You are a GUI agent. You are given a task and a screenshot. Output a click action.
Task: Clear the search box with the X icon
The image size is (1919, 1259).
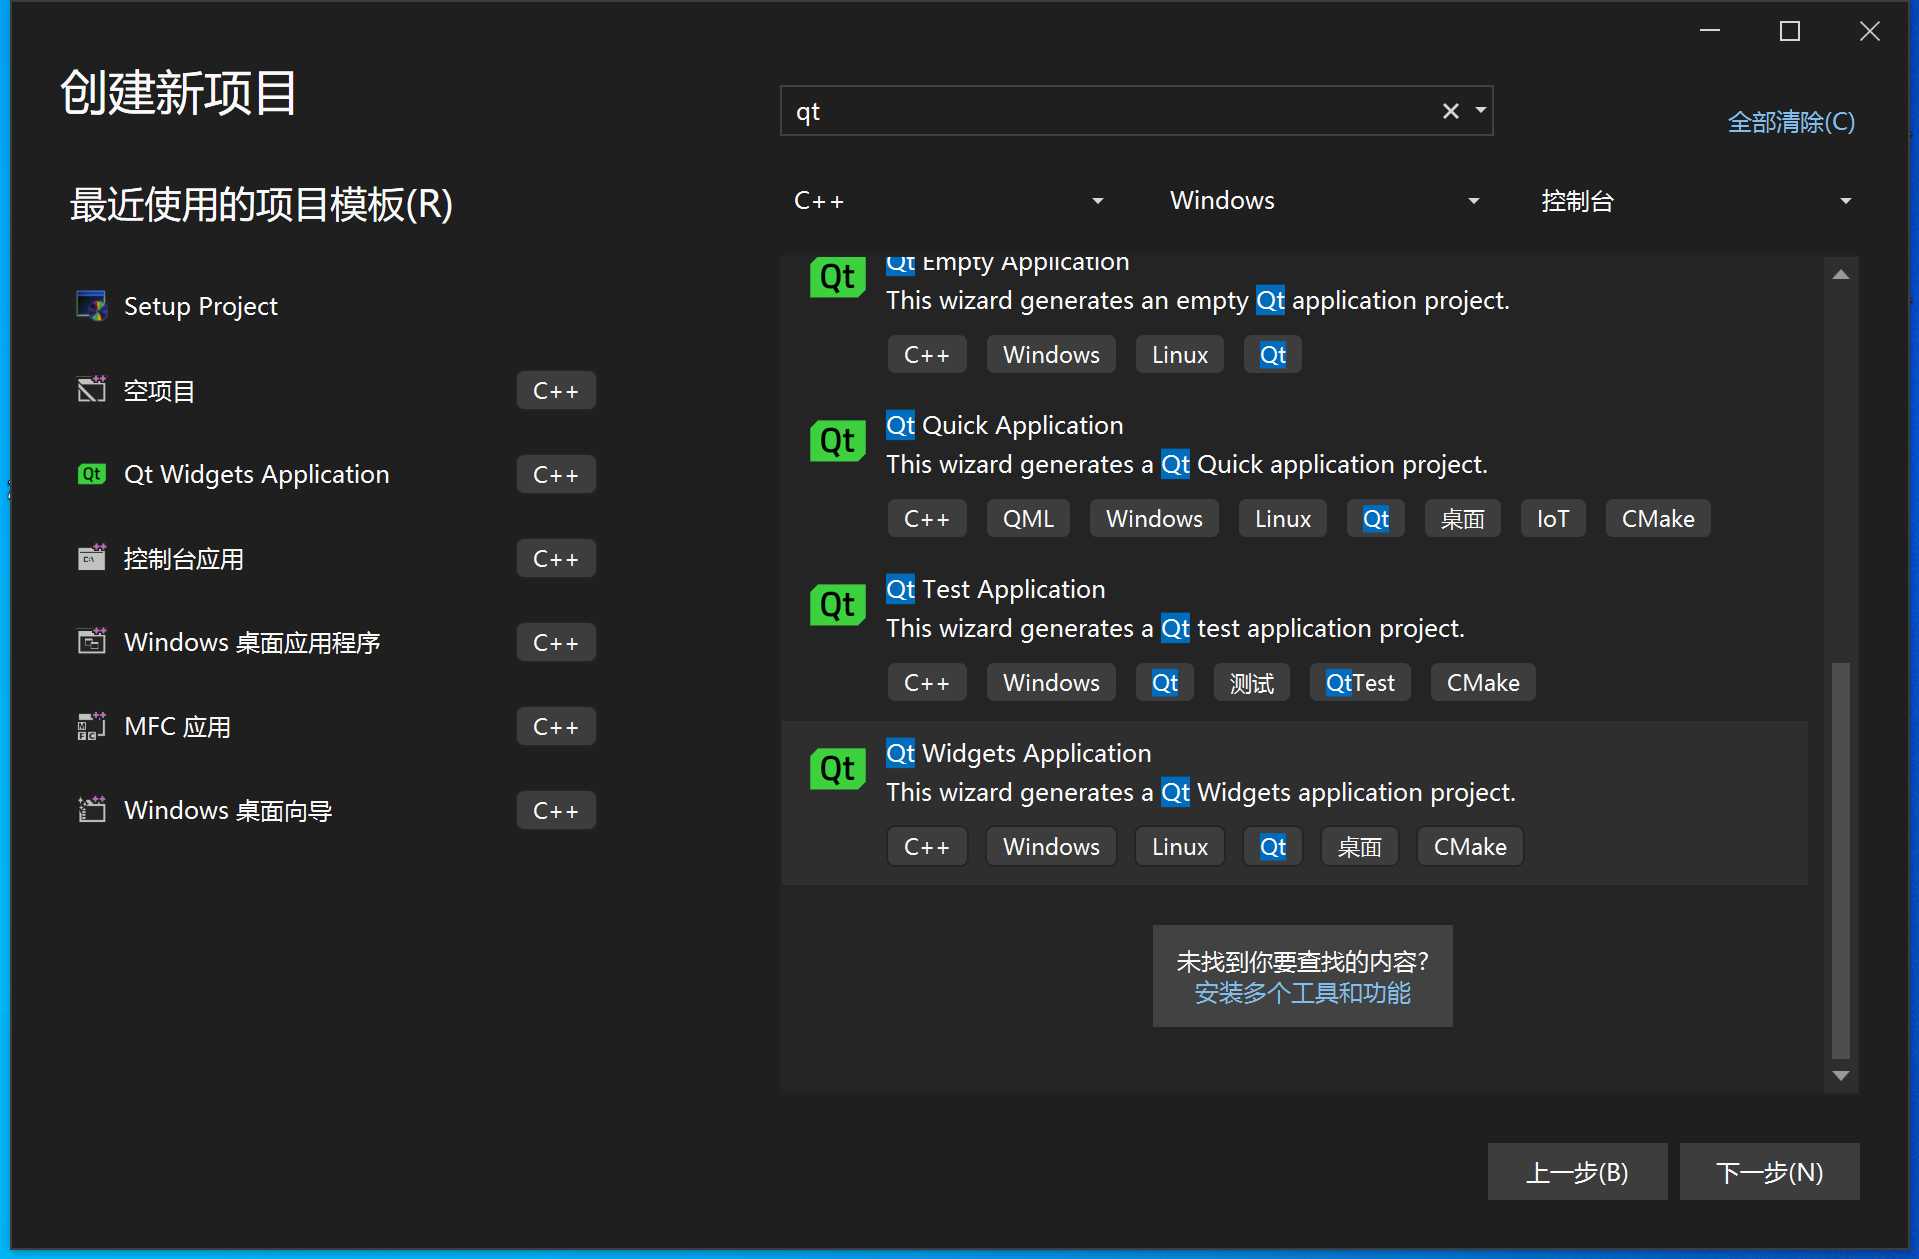[1450, 111]
